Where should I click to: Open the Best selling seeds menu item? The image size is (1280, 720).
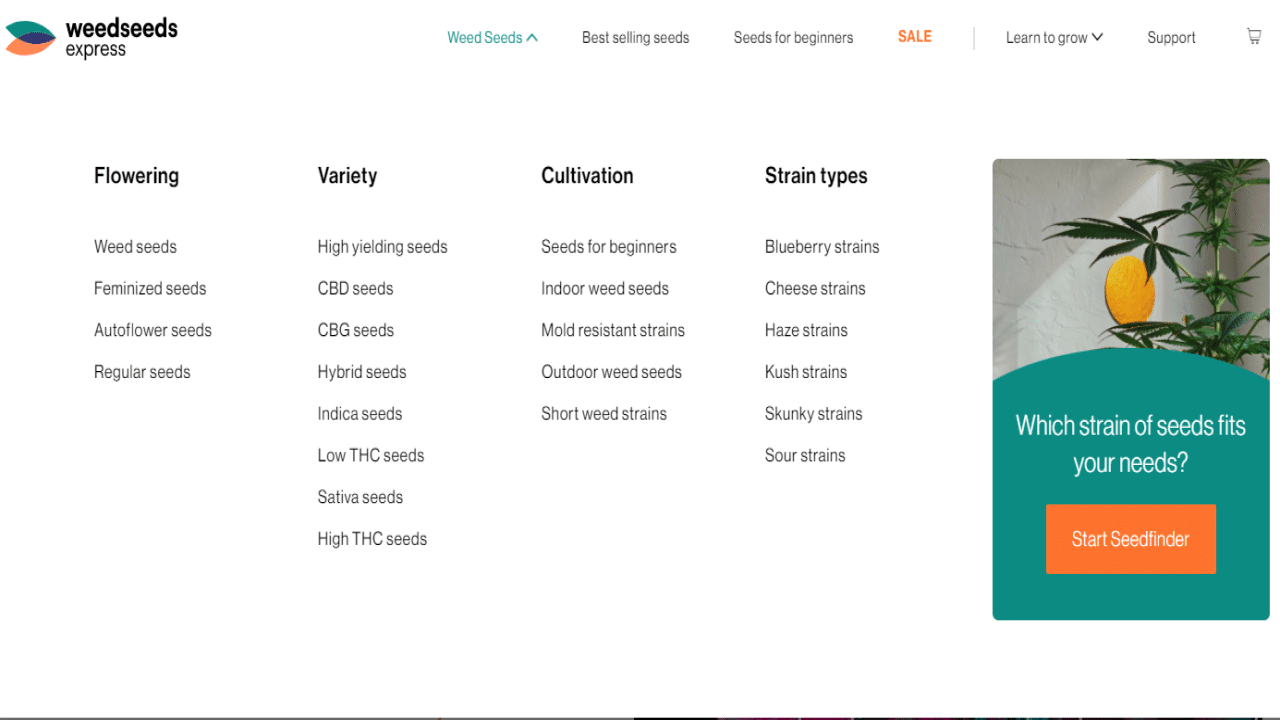tap(635, 38)
